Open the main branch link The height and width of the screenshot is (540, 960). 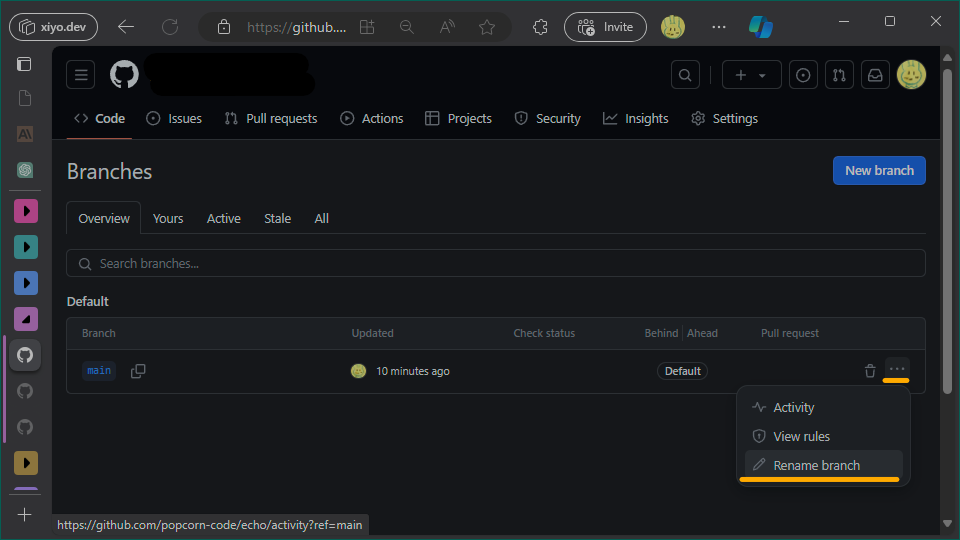pyautogui.click(x=99, y=371)
